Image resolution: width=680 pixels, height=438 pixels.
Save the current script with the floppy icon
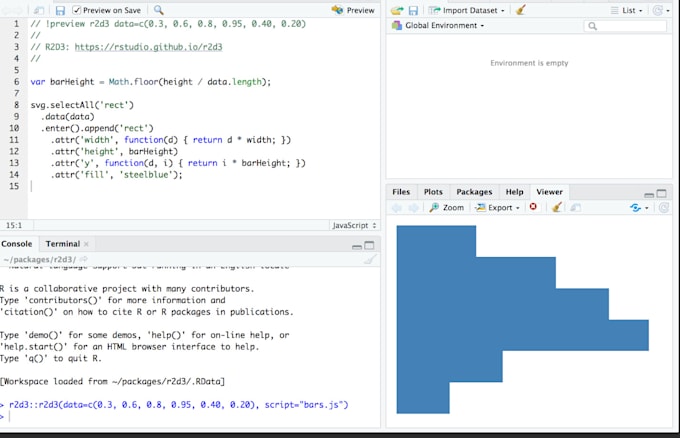click(60, 10)
